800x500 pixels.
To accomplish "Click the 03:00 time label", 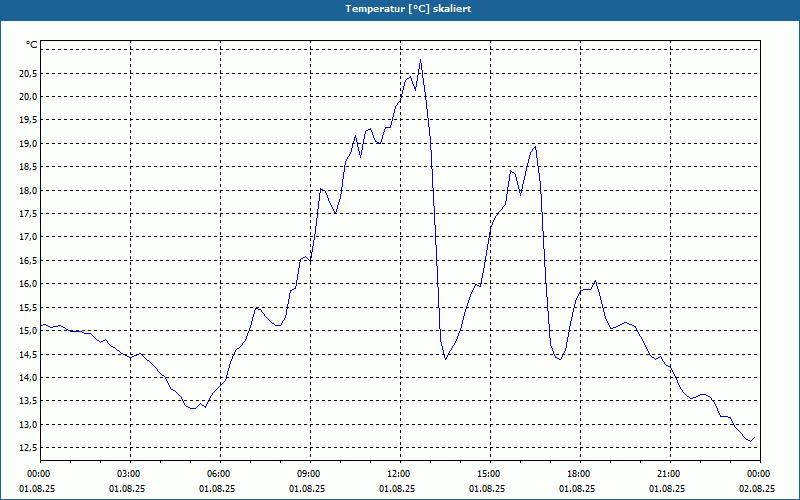I will 131,474.
